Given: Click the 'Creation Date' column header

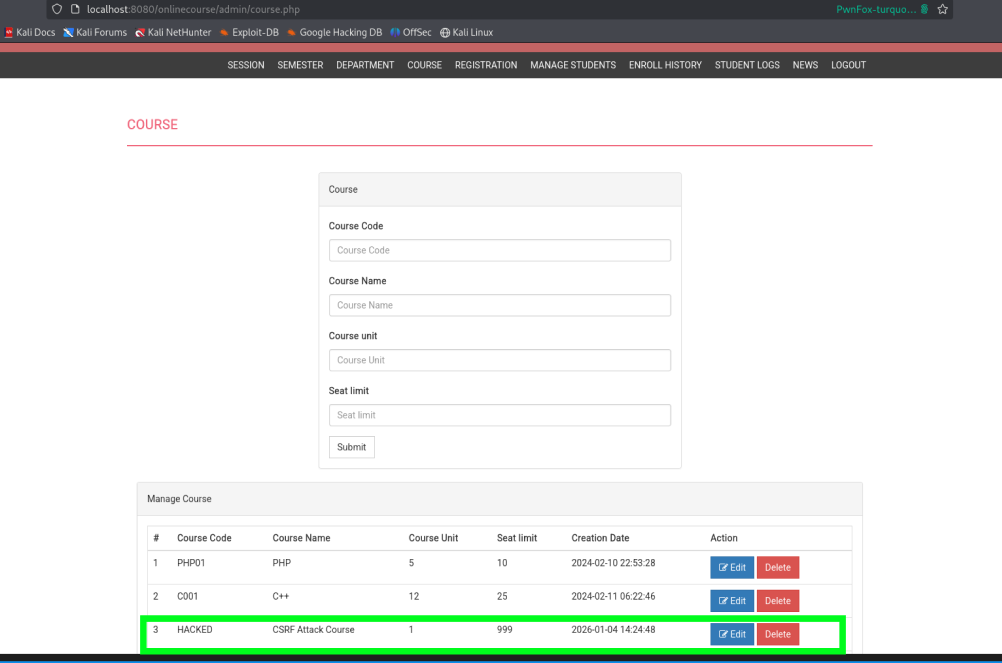Looking at the screenshot, I should click(x=601, y=538).
